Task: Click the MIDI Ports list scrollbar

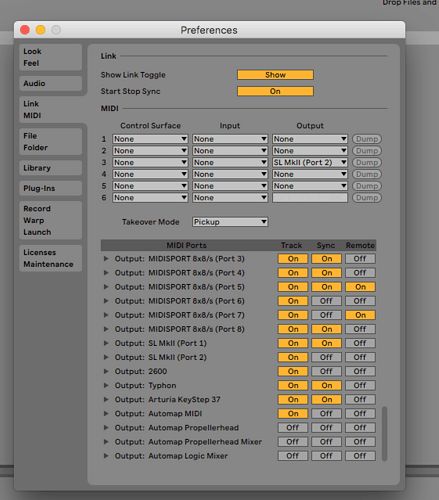Action: 384,433
